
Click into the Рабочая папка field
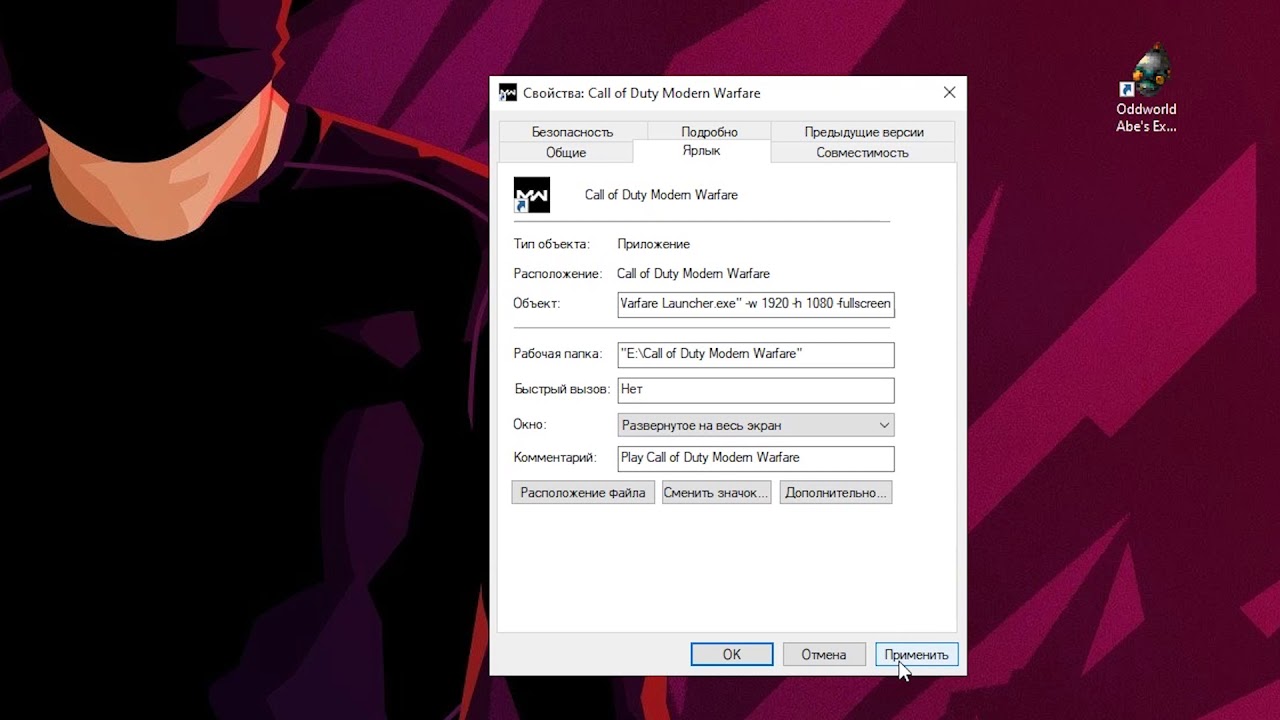pos(756,354)
